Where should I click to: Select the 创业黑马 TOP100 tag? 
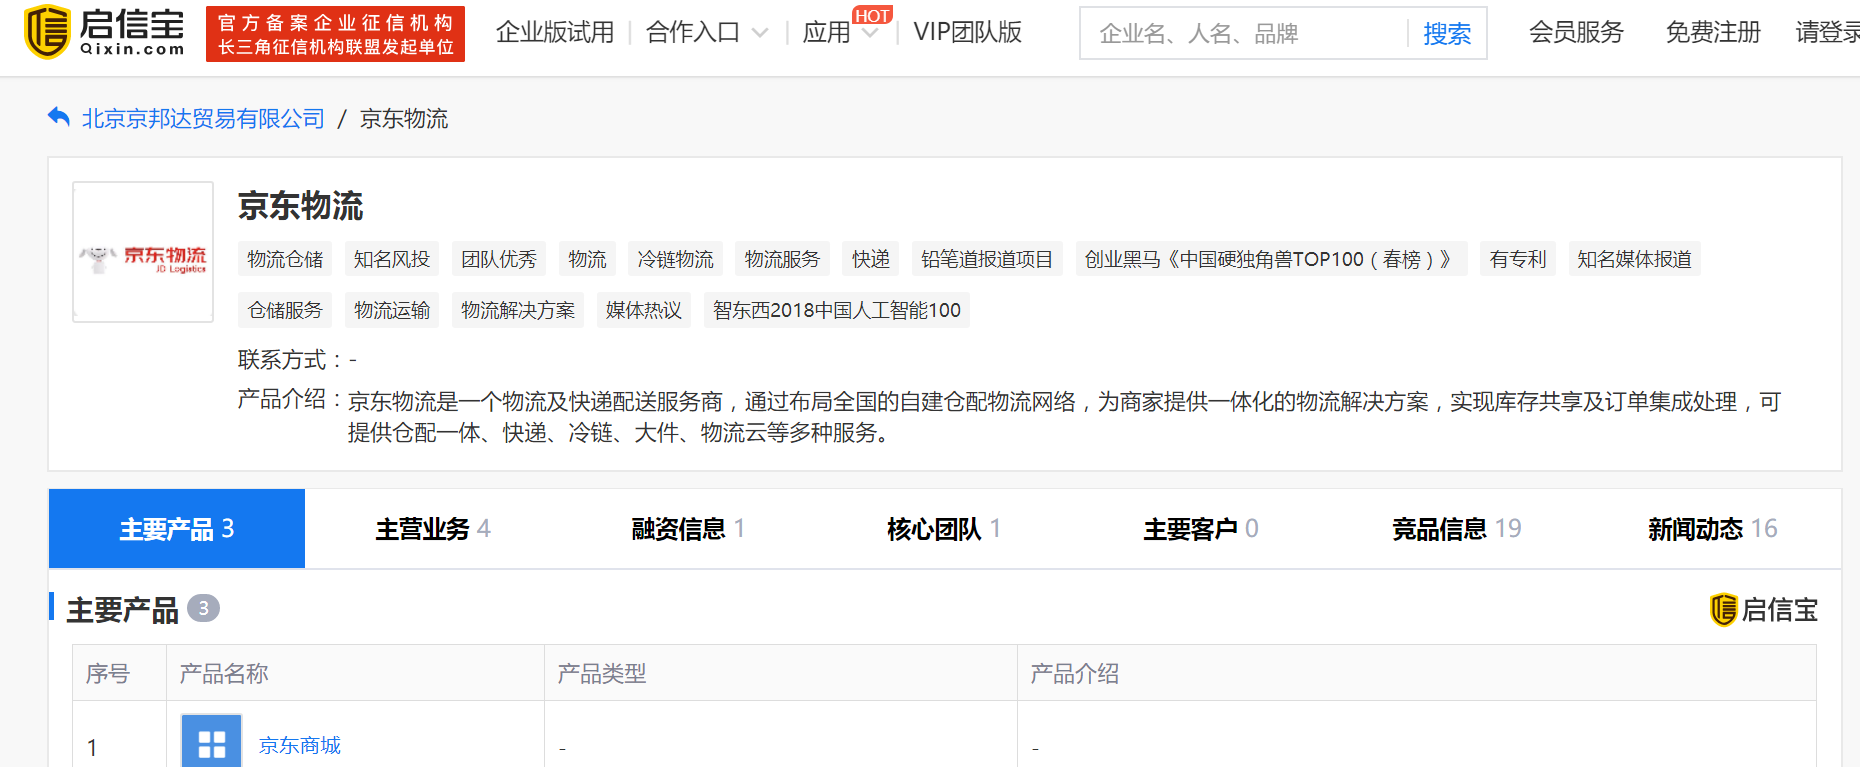pyautogui.click(x=1271, y=259)
